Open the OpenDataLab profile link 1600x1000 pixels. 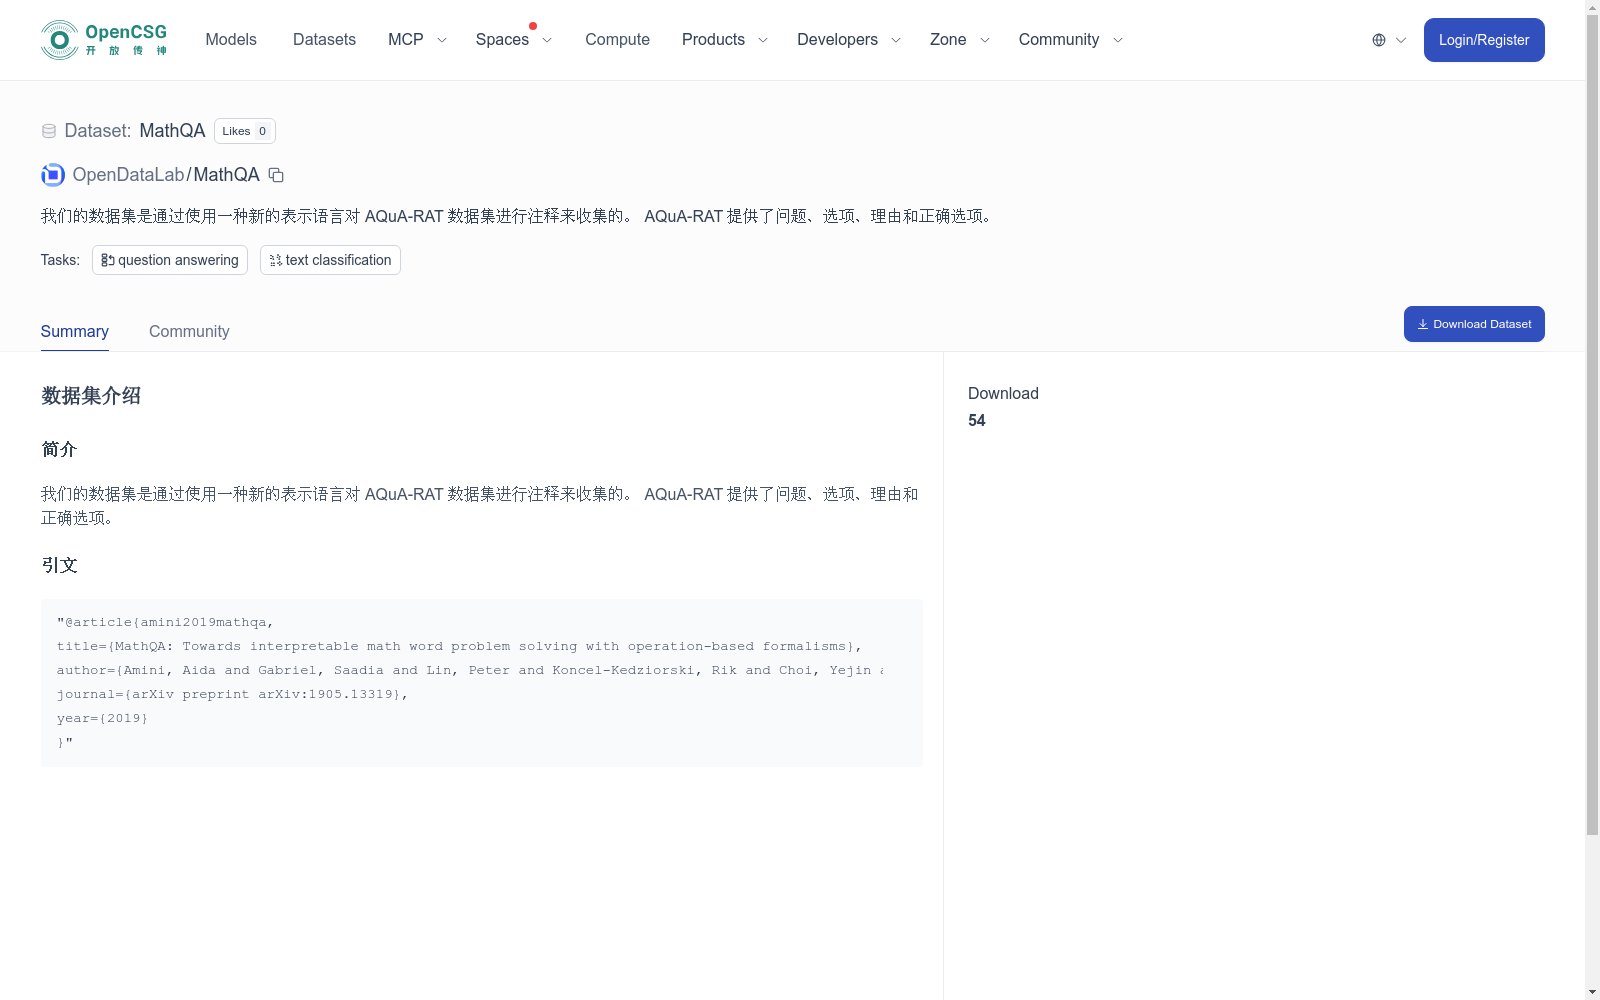click(x=129, y=174)
